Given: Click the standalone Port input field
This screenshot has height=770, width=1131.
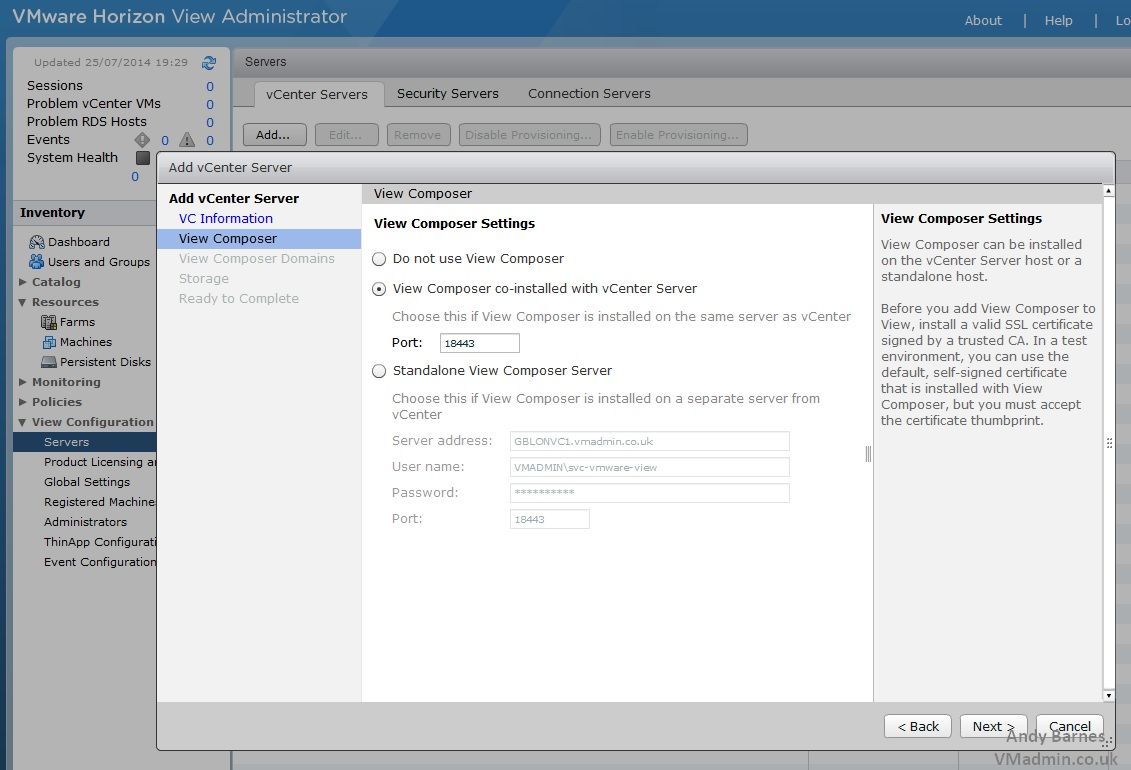Looking at the screenshot, I should tap(550, 519).
